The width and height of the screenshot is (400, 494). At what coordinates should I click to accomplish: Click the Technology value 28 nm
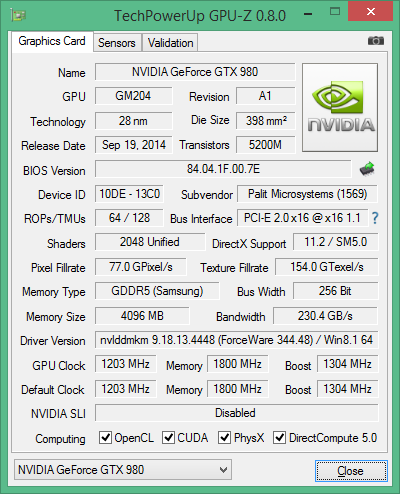pyautogui.click(x=134, y=121)
